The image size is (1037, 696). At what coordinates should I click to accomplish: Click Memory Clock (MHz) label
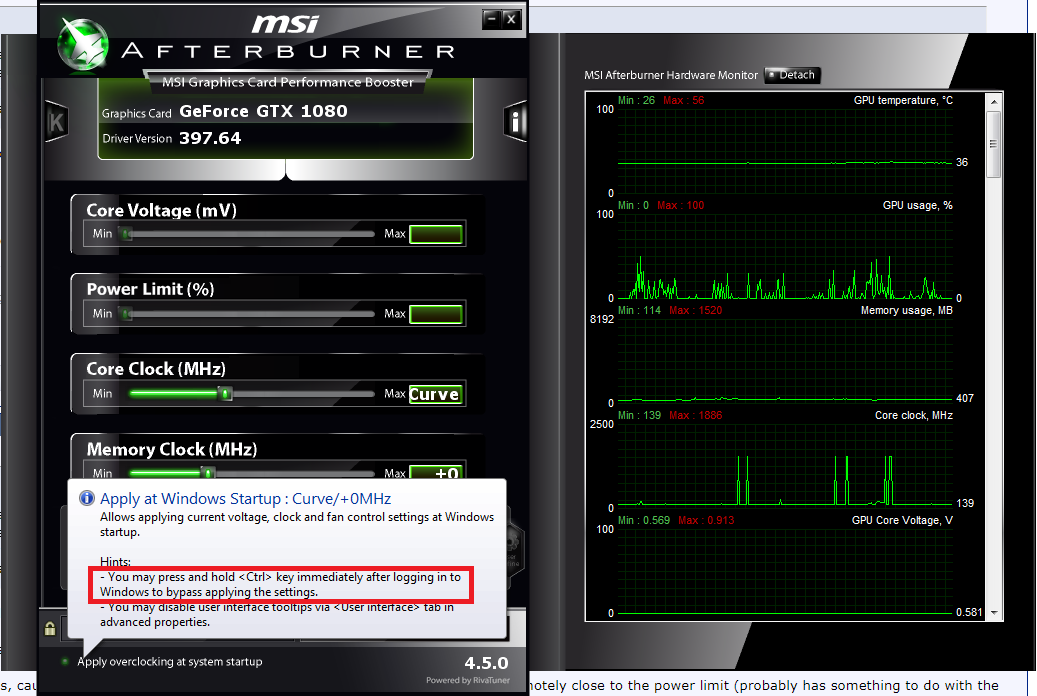coord(172,450)
